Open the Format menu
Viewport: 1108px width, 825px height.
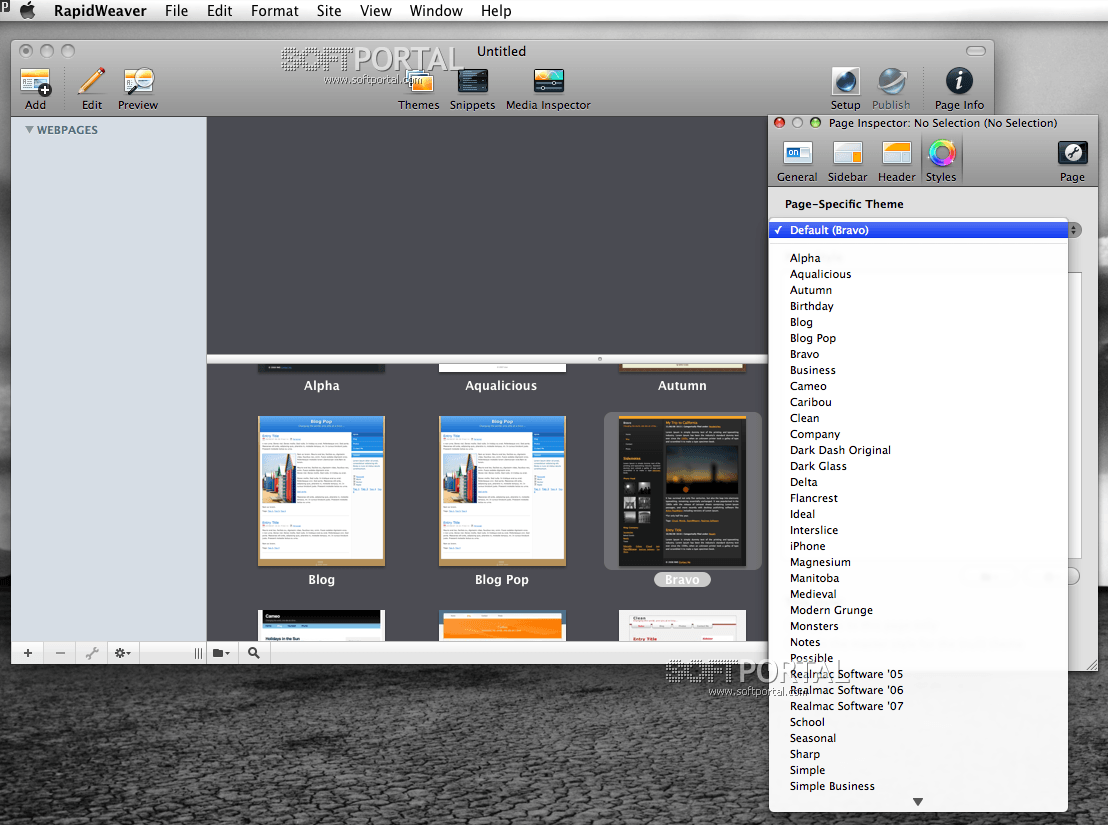click(274, 11)
